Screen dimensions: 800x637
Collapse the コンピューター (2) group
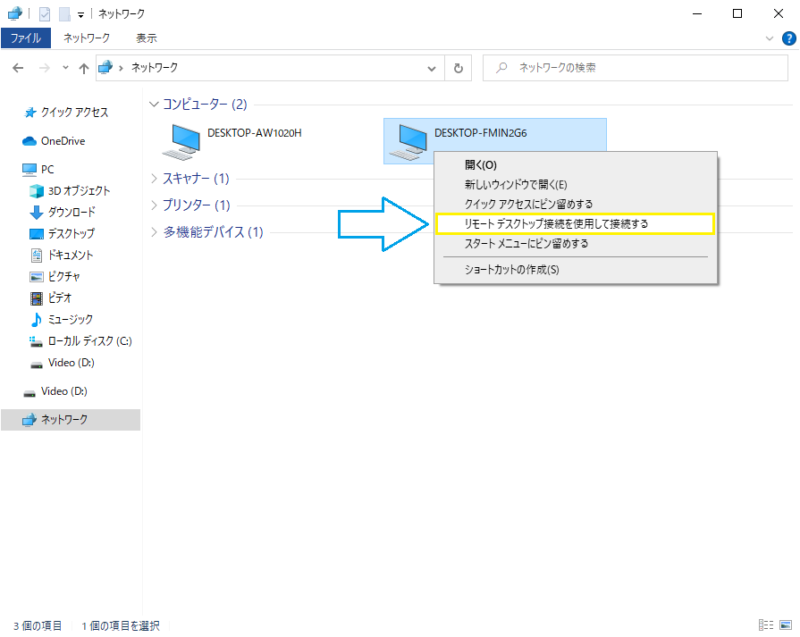[x=154, y=104]
